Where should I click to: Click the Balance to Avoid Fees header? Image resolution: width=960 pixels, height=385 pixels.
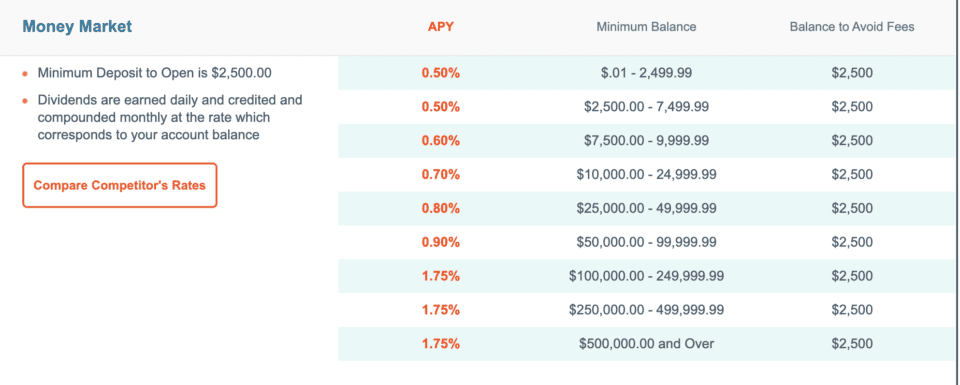852,27
